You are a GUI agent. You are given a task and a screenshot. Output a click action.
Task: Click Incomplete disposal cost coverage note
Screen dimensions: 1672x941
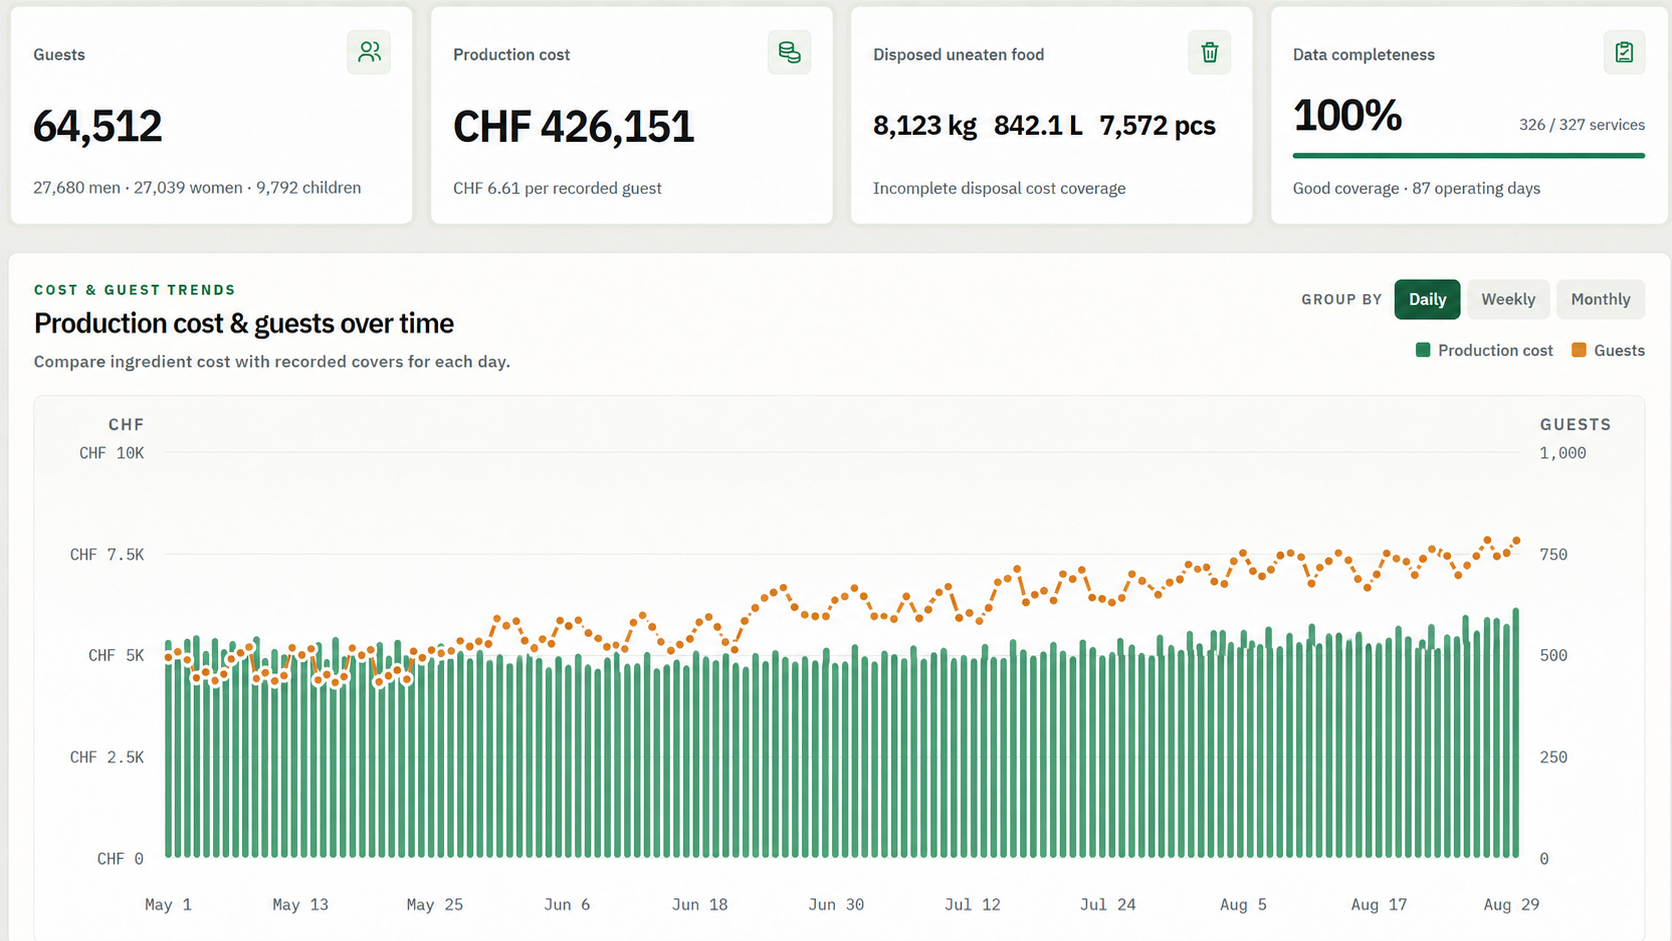pyautogui.click(x=999, y=188)
